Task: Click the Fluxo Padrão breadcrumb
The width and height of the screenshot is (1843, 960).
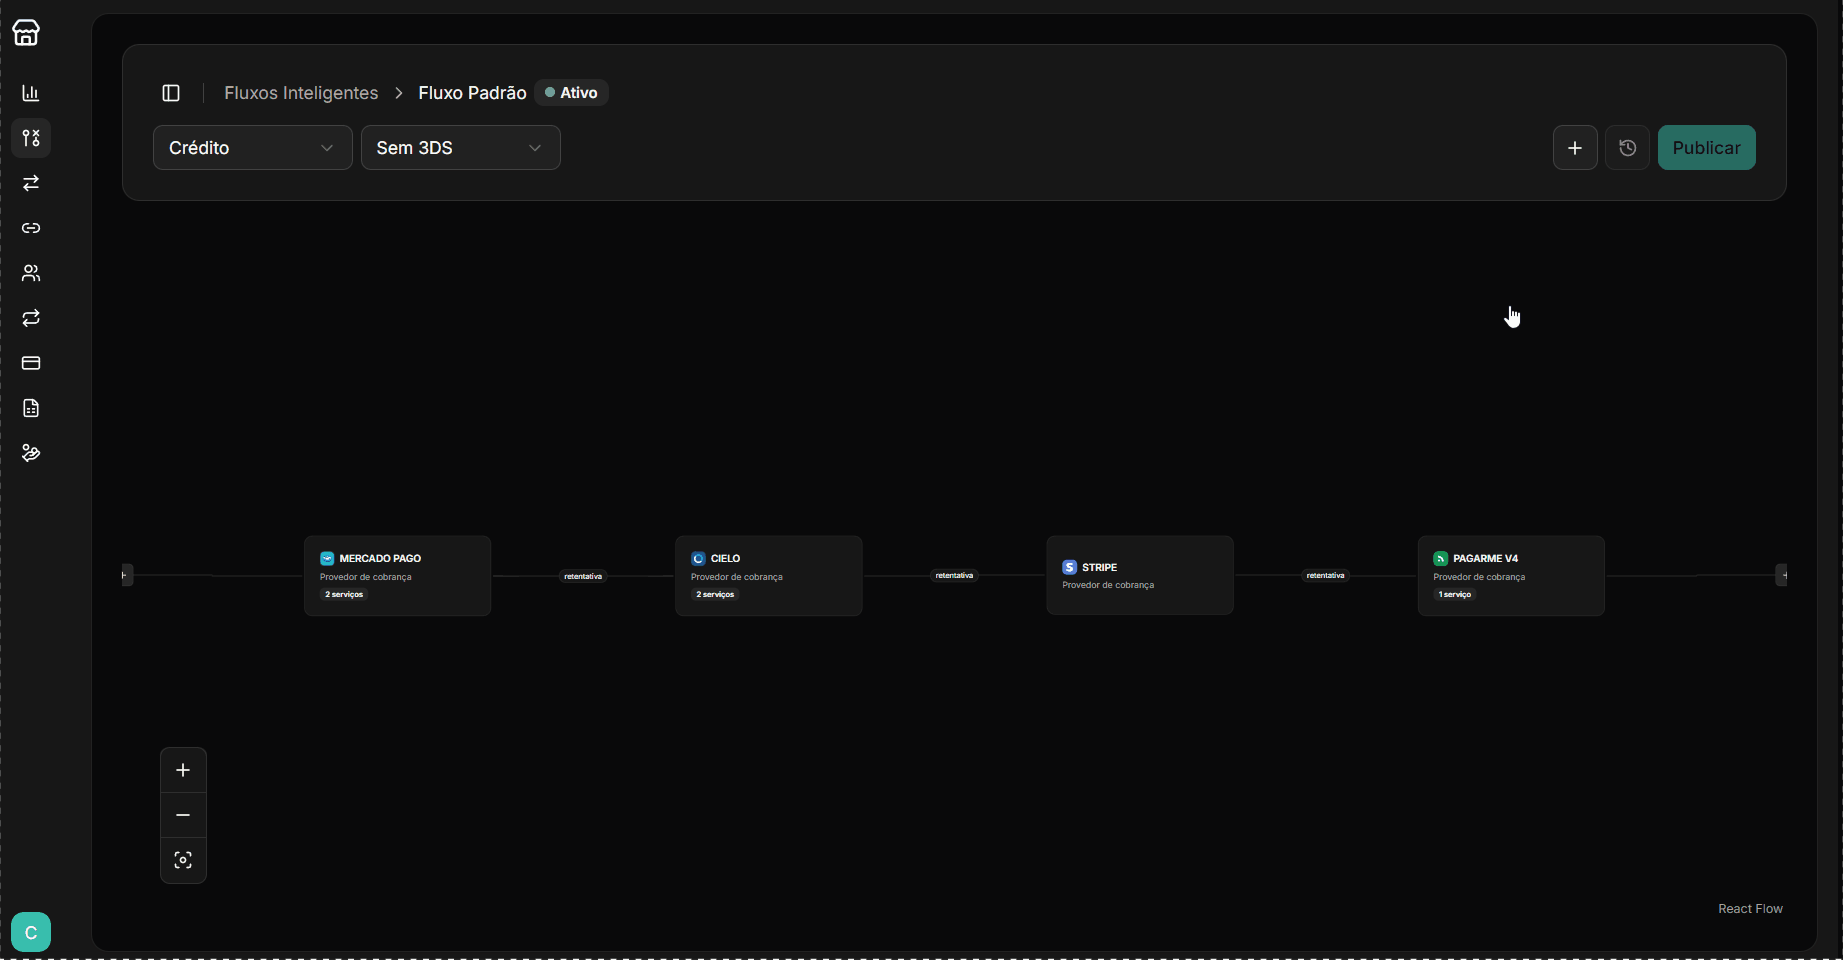Action: (x=472, y=93)
